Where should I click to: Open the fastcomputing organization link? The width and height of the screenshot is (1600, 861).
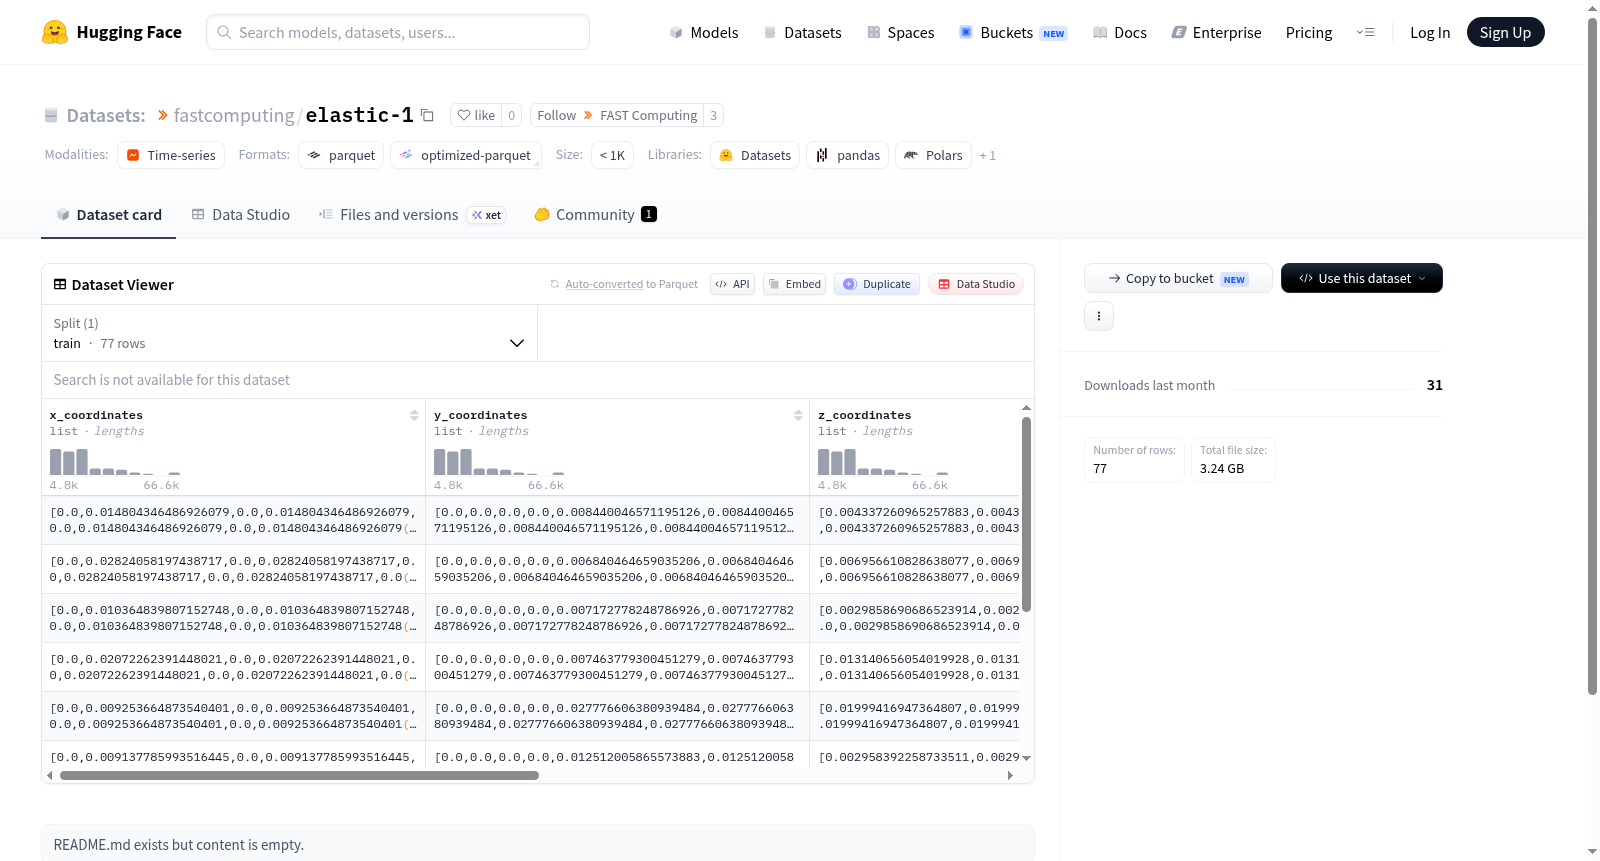coord(234,115)
